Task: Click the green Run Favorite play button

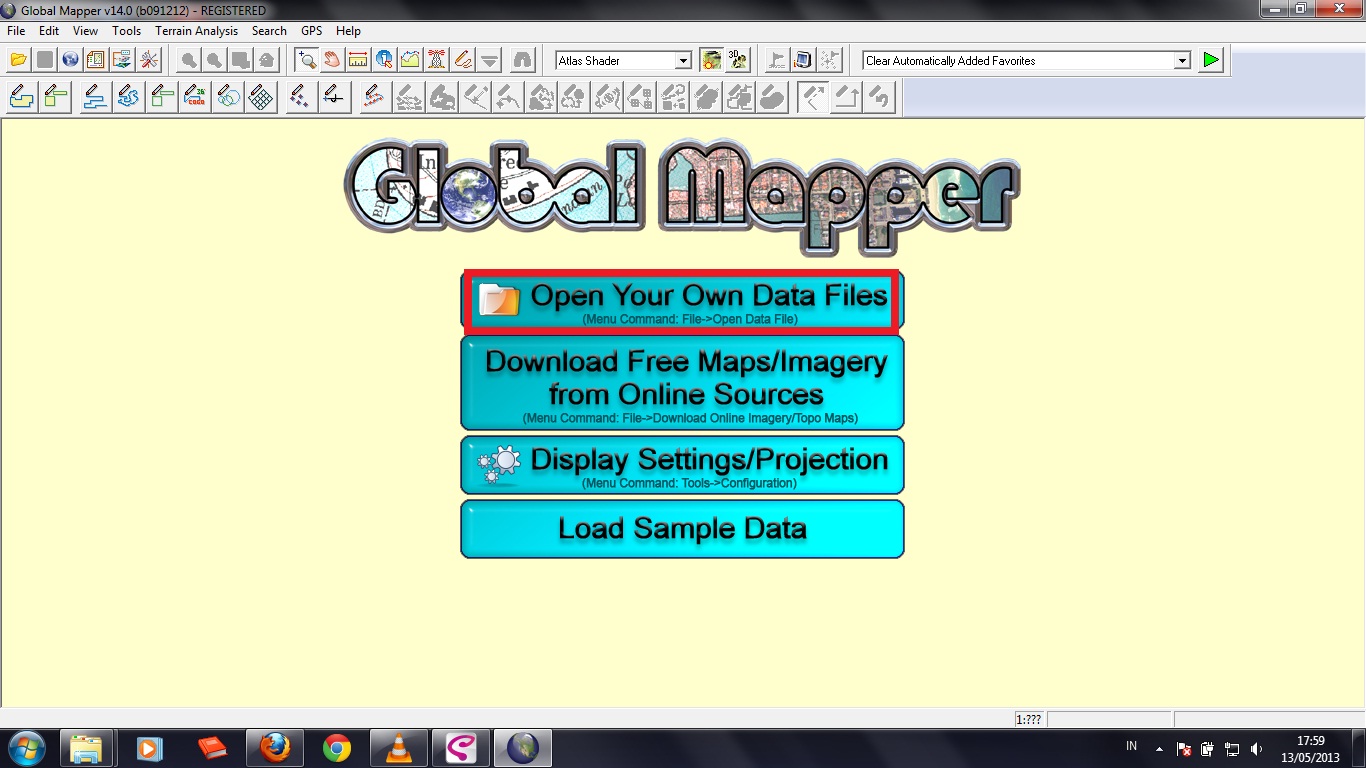Action: (1211, 60)
